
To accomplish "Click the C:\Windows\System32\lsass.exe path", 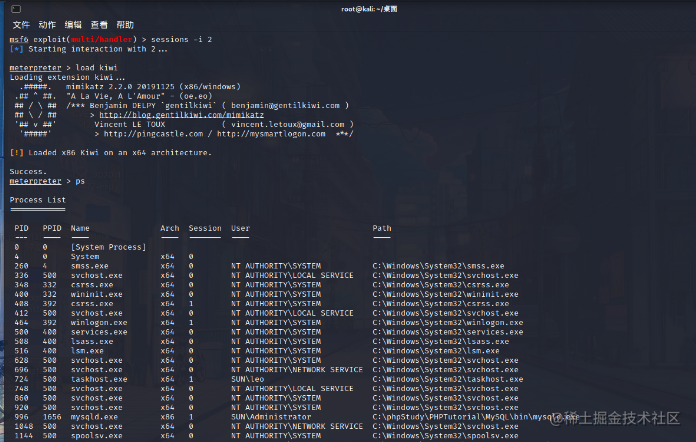I will pos(440,341).
